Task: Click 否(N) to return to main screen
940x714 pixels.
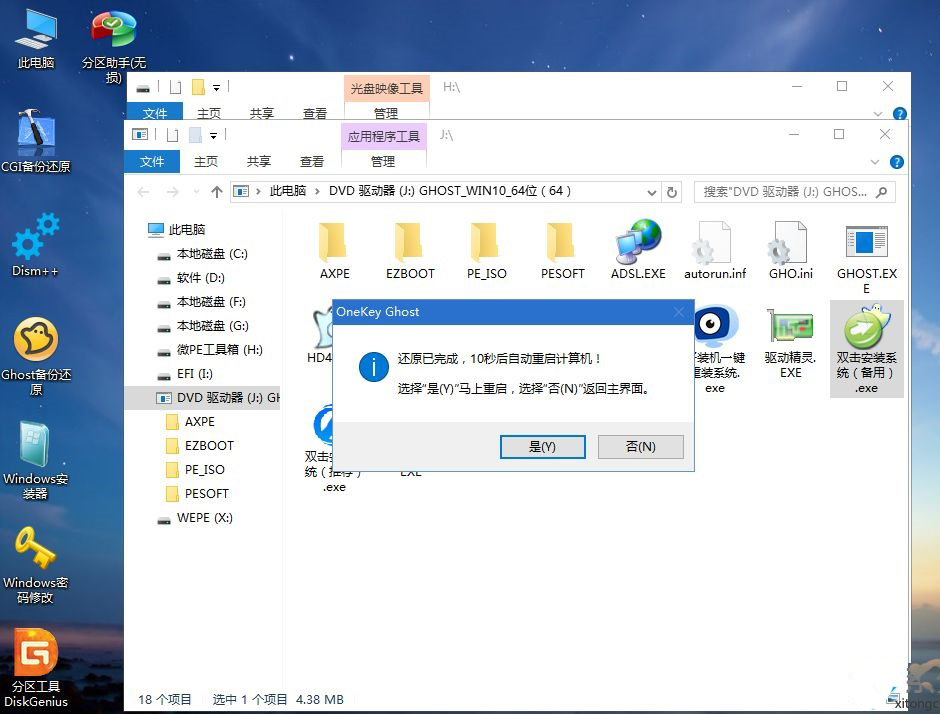Action: pyautogui.click(x=640, y=447)
